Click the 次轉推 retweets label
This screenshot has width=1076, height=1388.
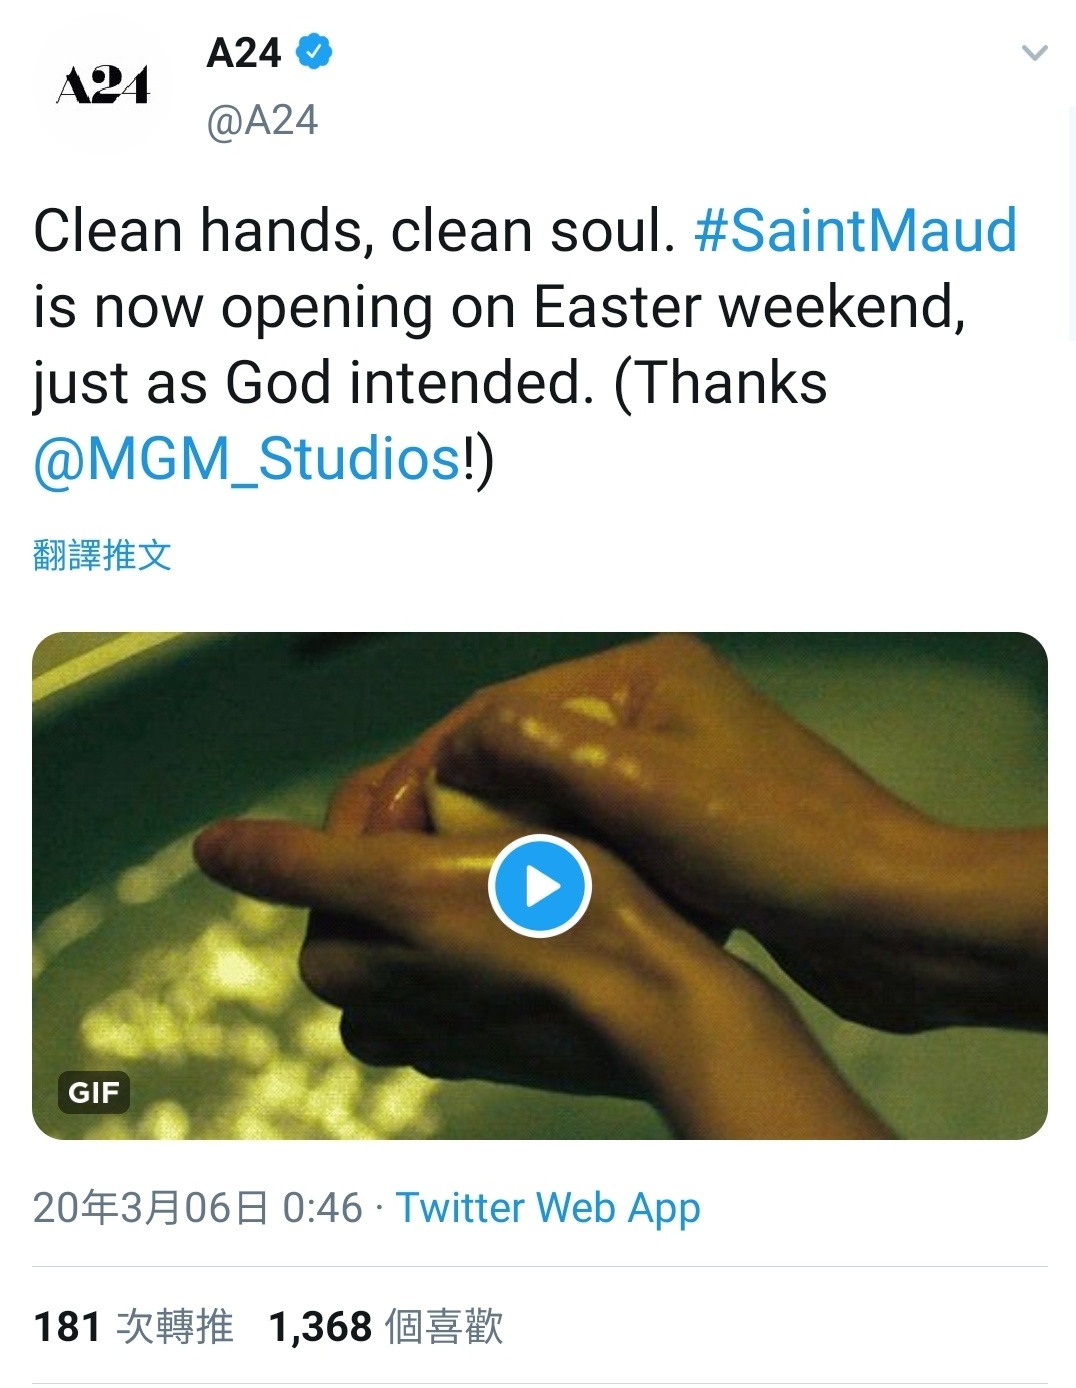pos(175,1327)
